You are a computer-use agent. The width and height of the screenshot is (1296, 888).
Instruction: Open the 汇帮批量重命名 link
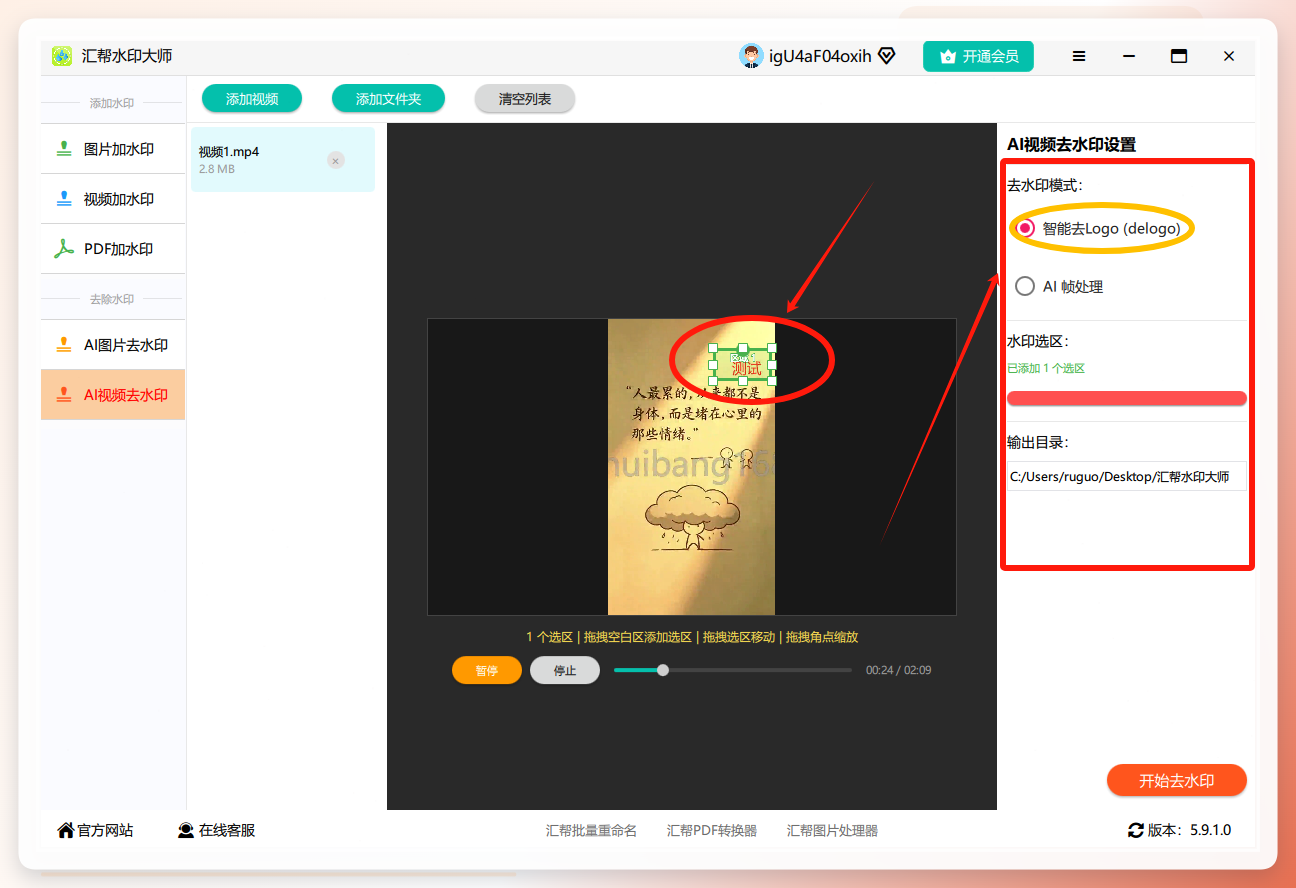[591, 830]
